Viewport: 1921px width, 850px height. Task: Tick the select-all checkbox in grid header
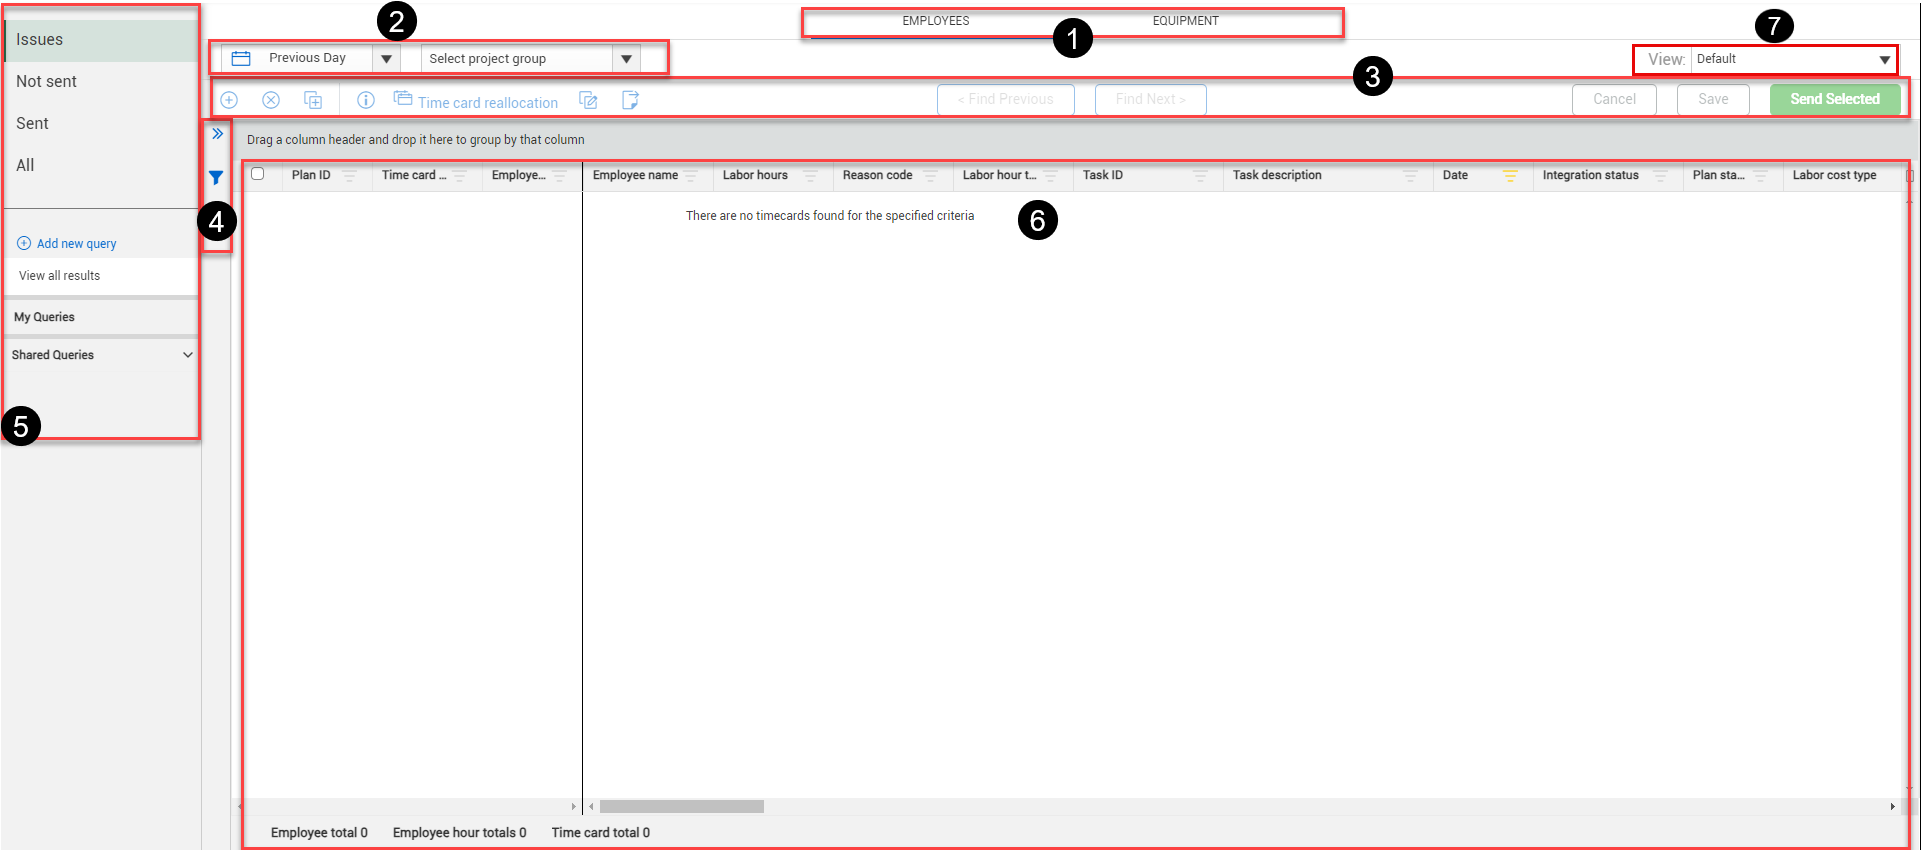coord(258,174)
